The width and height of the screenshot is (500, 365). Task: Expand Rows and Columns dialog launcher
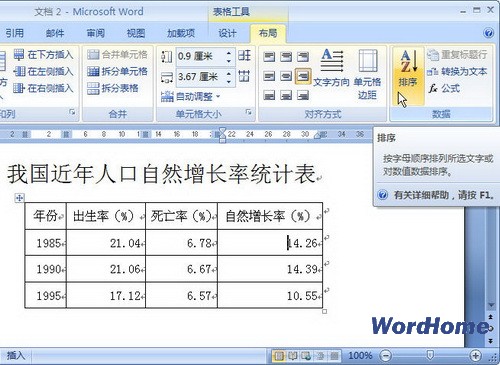(x=72, y=112)
